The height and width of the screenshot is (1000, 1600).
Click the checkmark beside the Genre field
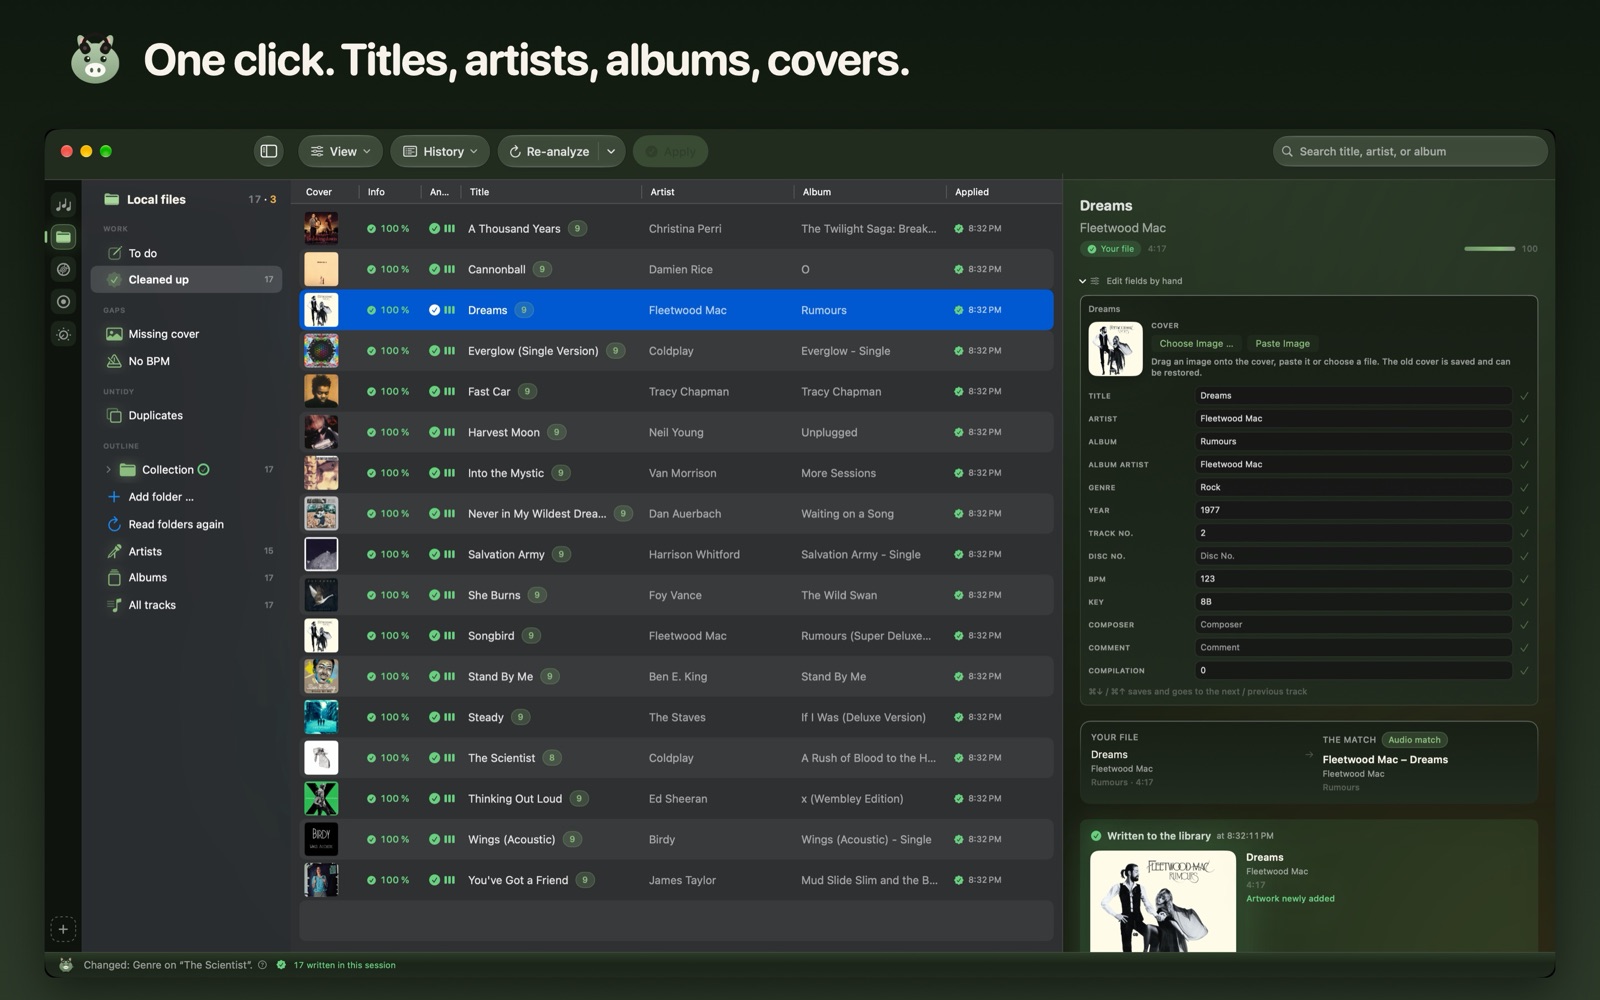(1524, 488)
